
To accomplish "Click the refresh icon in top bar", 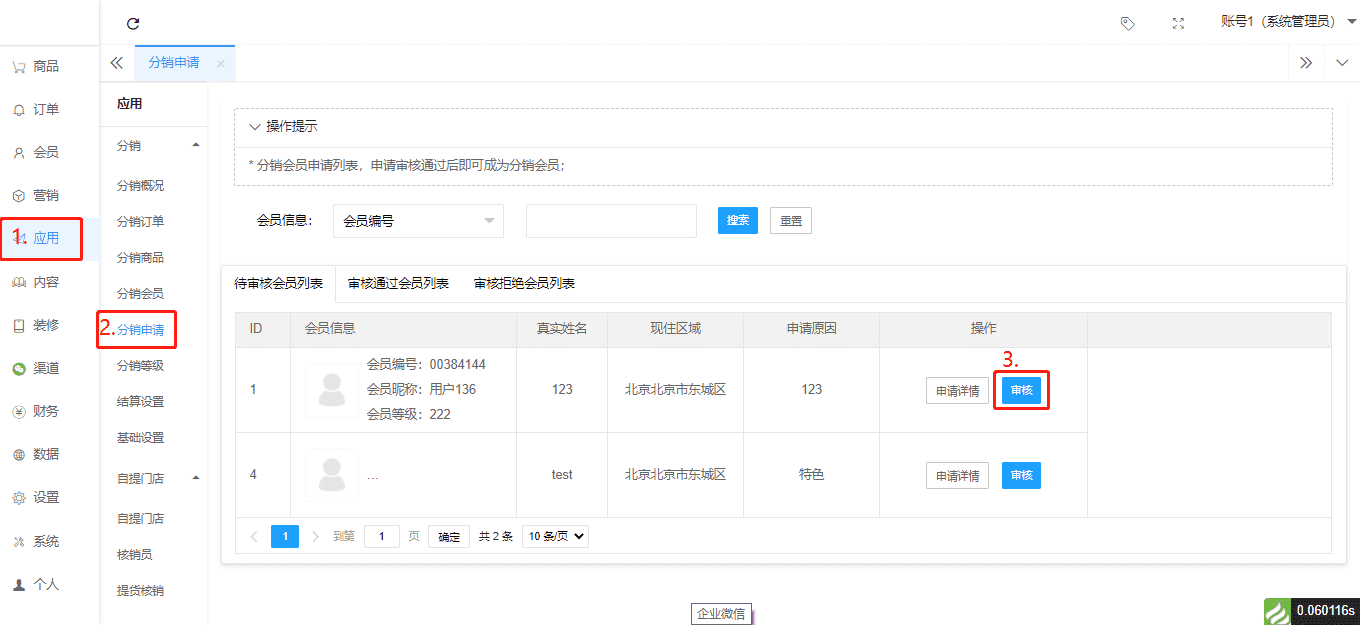I will [x=133, y=23].
